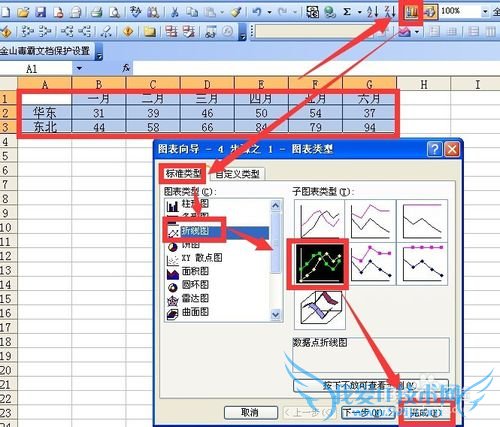Screen dimensions: 500x427
Task: Select the Format Painter brush icon
Action: (x=236, y=12)
